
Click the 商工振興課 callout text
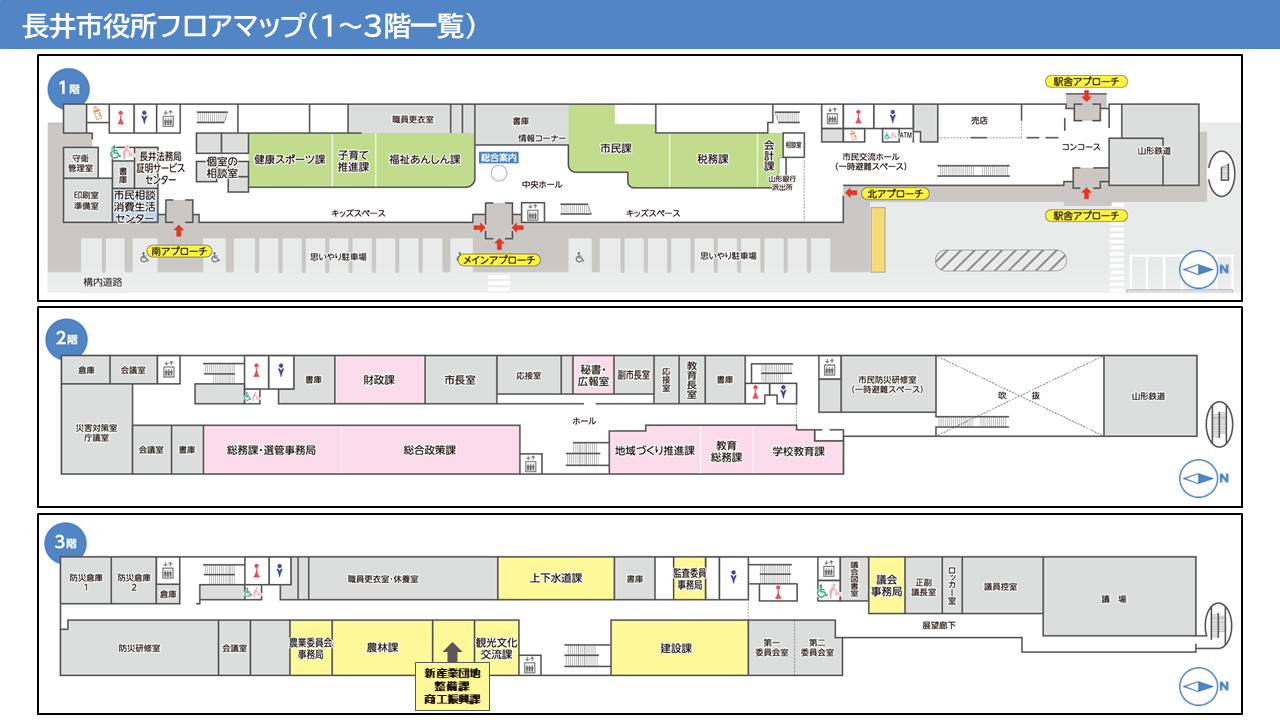452,701
